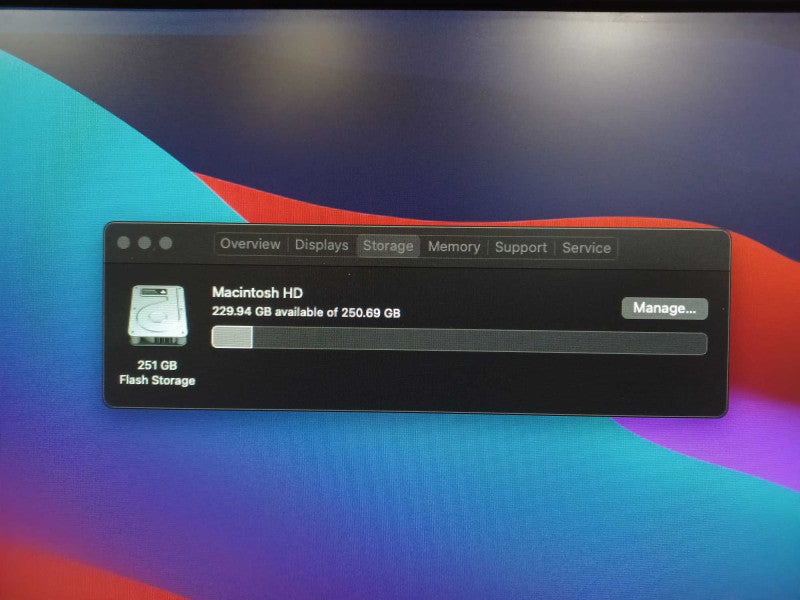Click the Manage... storage button
The width and height of the screenshot is (800, 600).
click(664, 309)
